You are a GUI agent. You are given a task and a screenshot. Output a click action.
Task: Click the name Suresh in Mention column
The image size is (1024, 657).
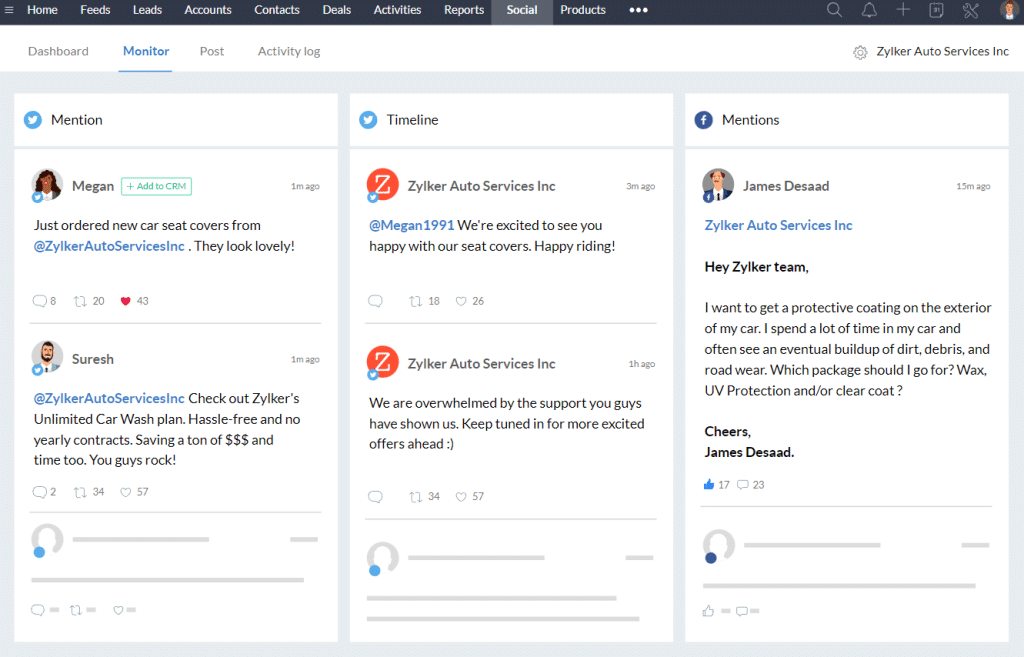point(93,359)
